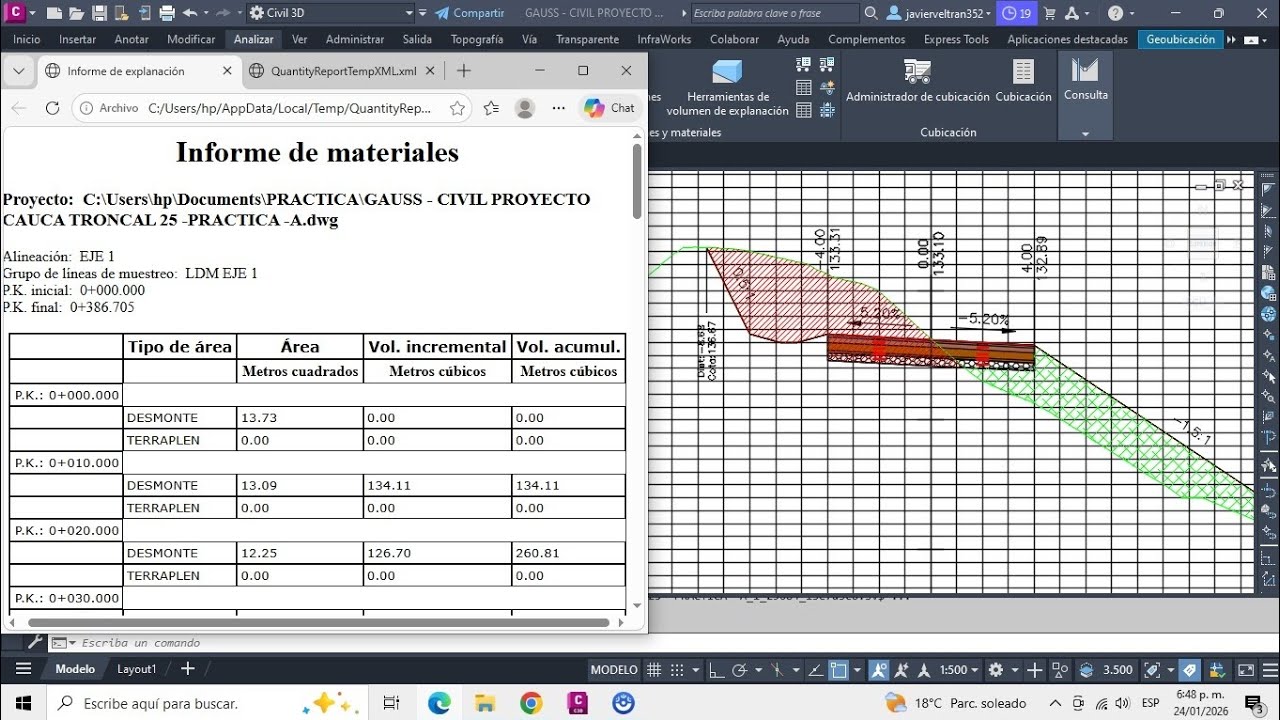Click the Compartir share button
The height and width of the screenshot is (720, 1280).
coord(470,13)
